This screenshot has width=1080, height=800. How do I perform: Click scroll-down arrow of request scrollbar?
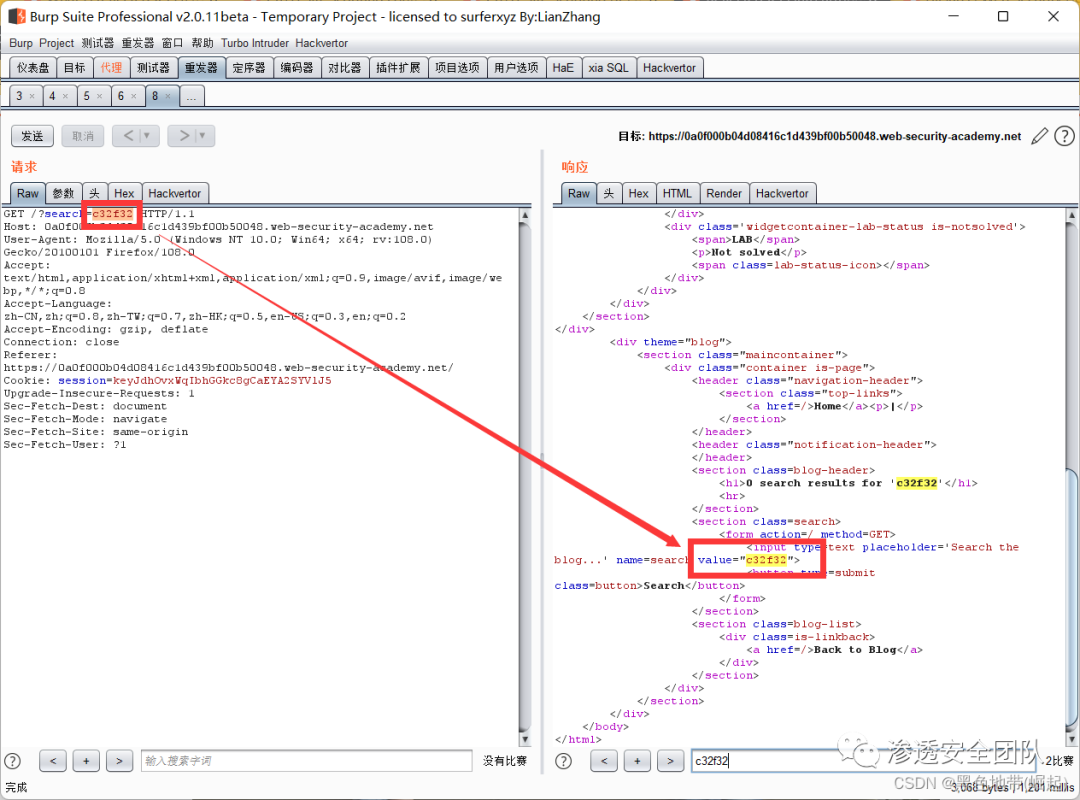pos(525,740)
